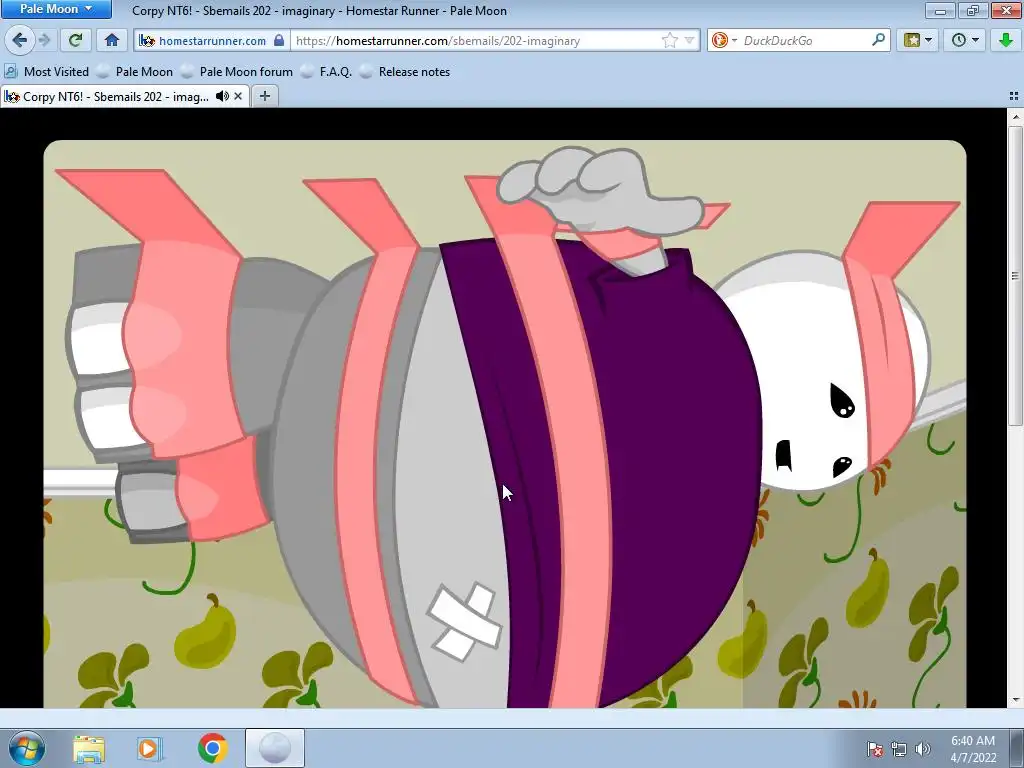This screenshot has width=1024, height=768.
Task: Launch Google Chrome from the taskbar
Action: tap(212, 748)
